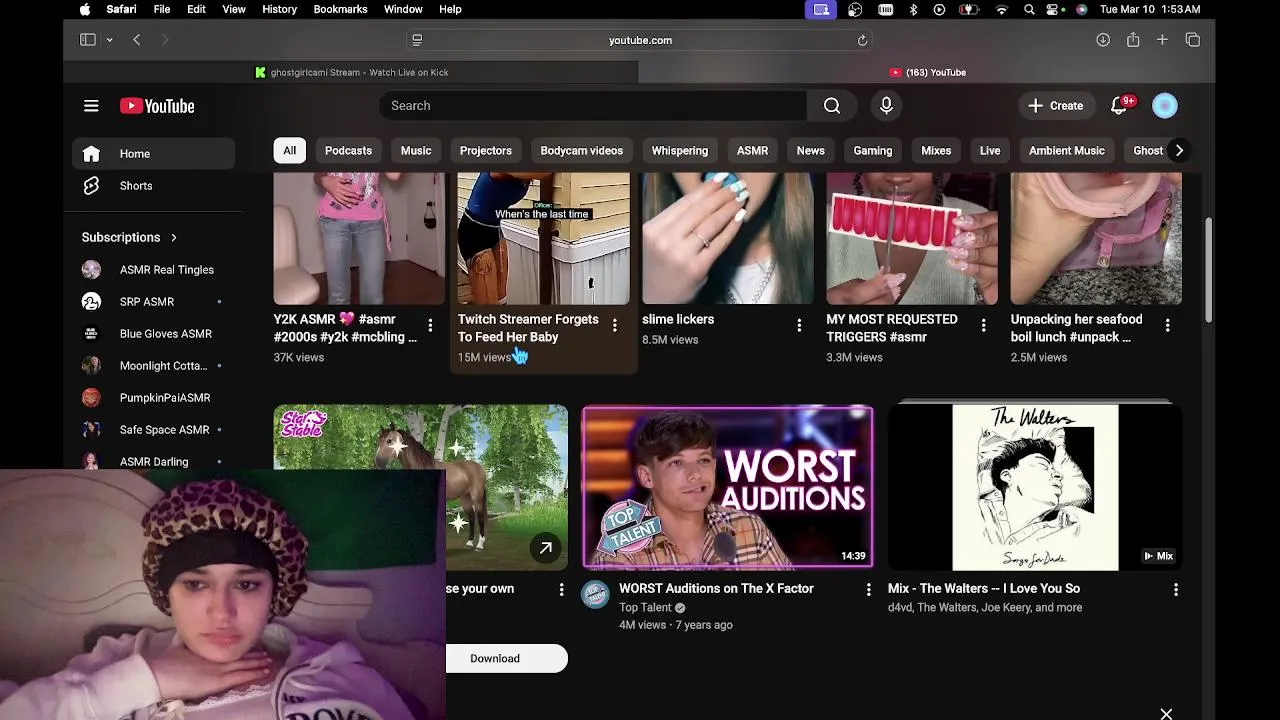
Task: Select the Bodycam videos chip
Action: point(581,151)
